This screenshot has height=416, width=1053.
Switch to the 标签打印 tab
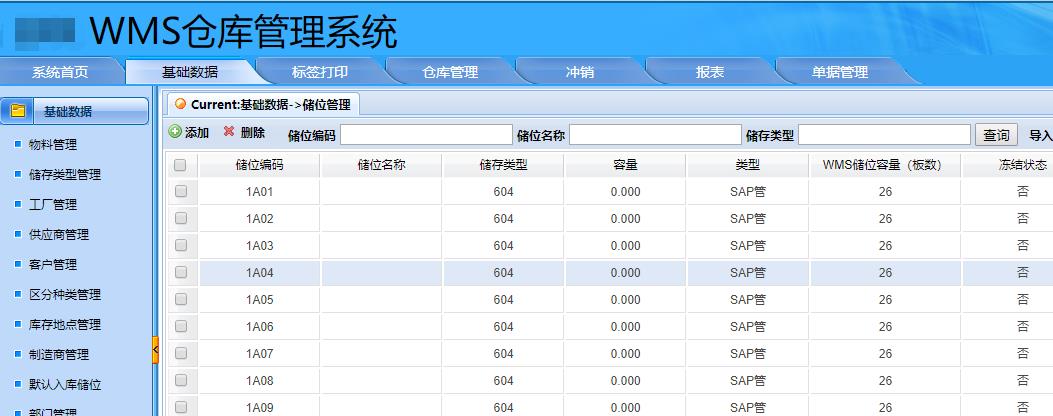320,72
